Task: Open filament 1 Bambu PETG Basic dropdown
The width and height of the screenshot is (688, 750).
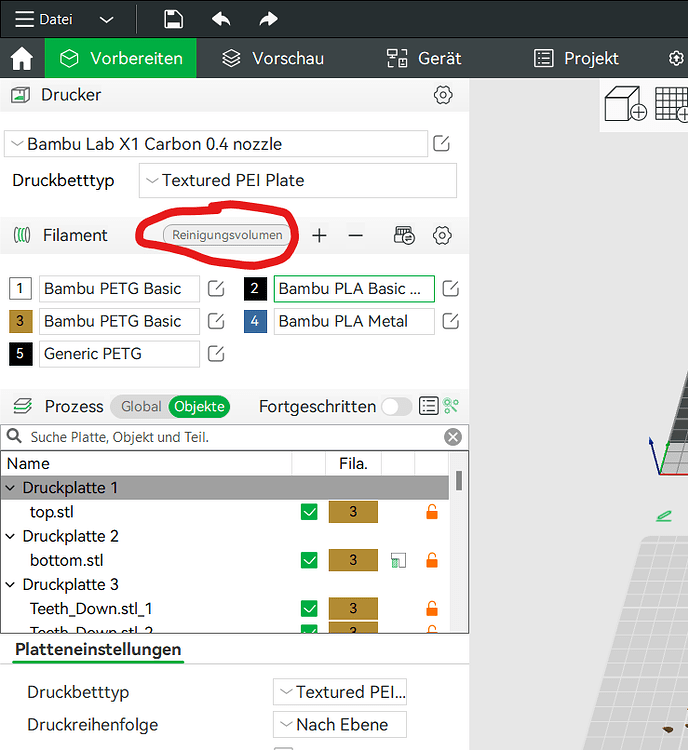Action: point(119,288)
